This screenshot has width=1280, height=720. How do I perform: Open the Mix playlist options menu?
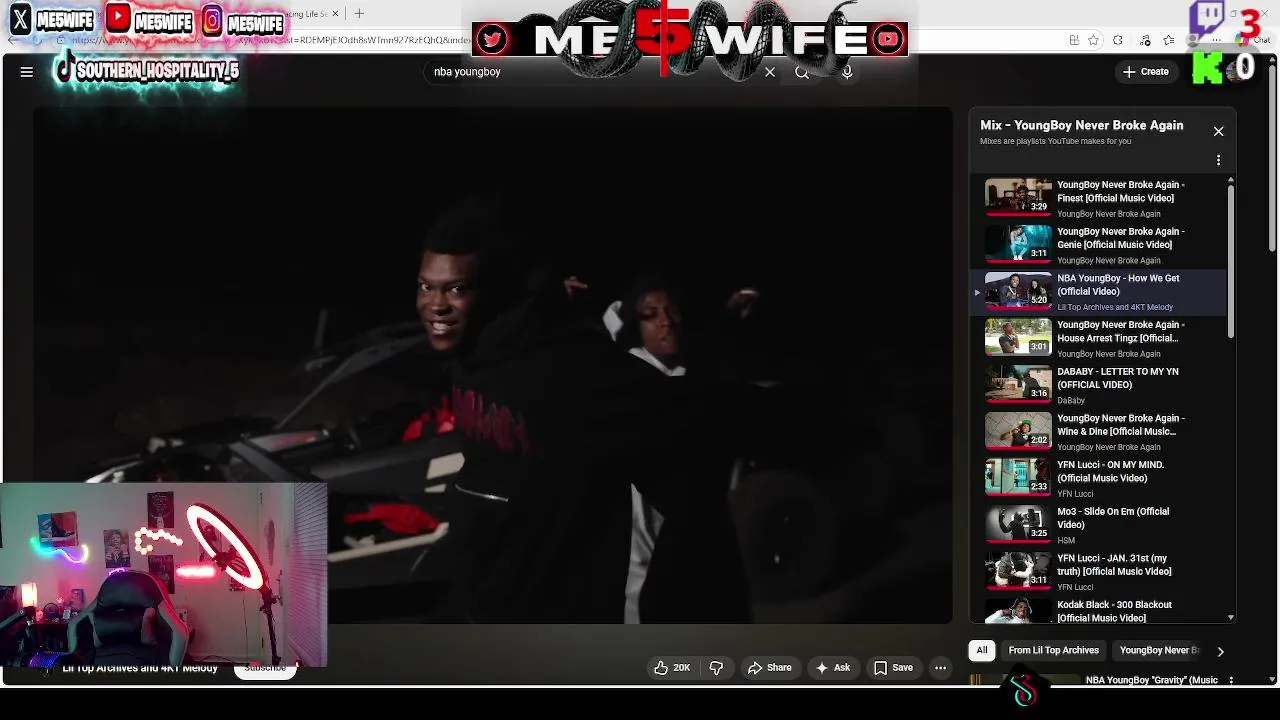click(1218, 160)
